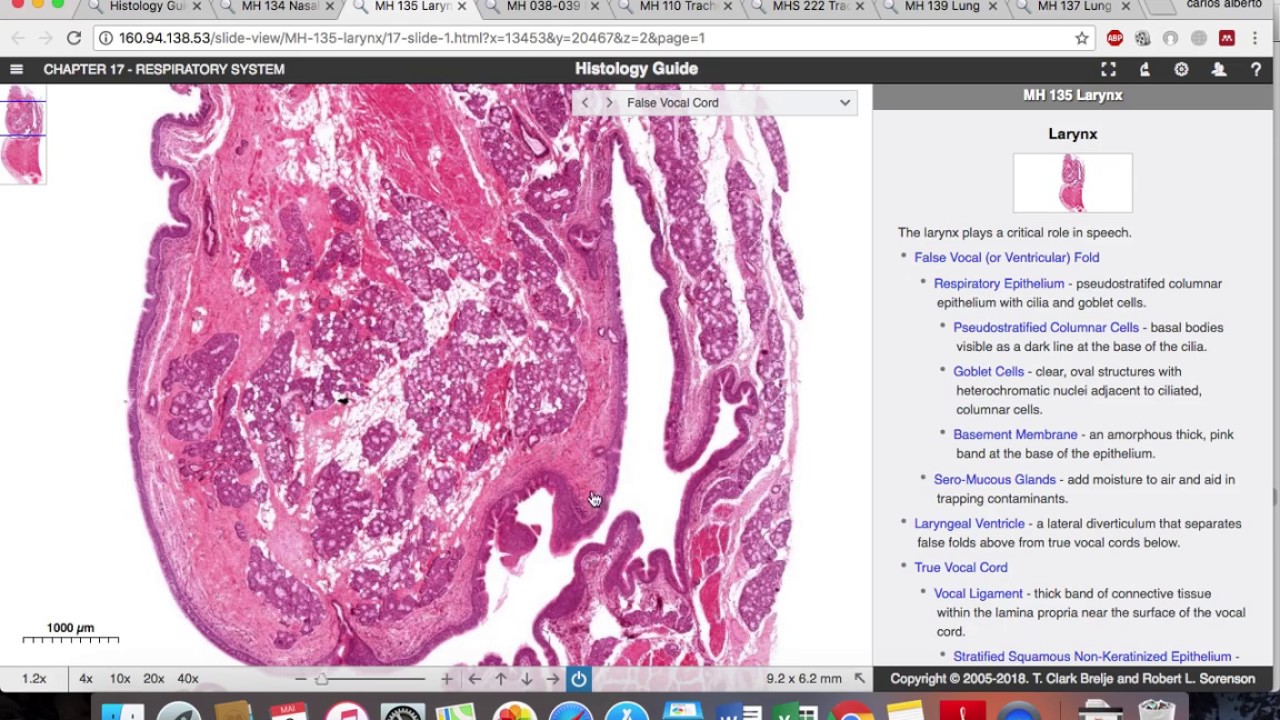
Task: Open the settings gear in the Histology Guide header
Action: tap(1182, 69)
